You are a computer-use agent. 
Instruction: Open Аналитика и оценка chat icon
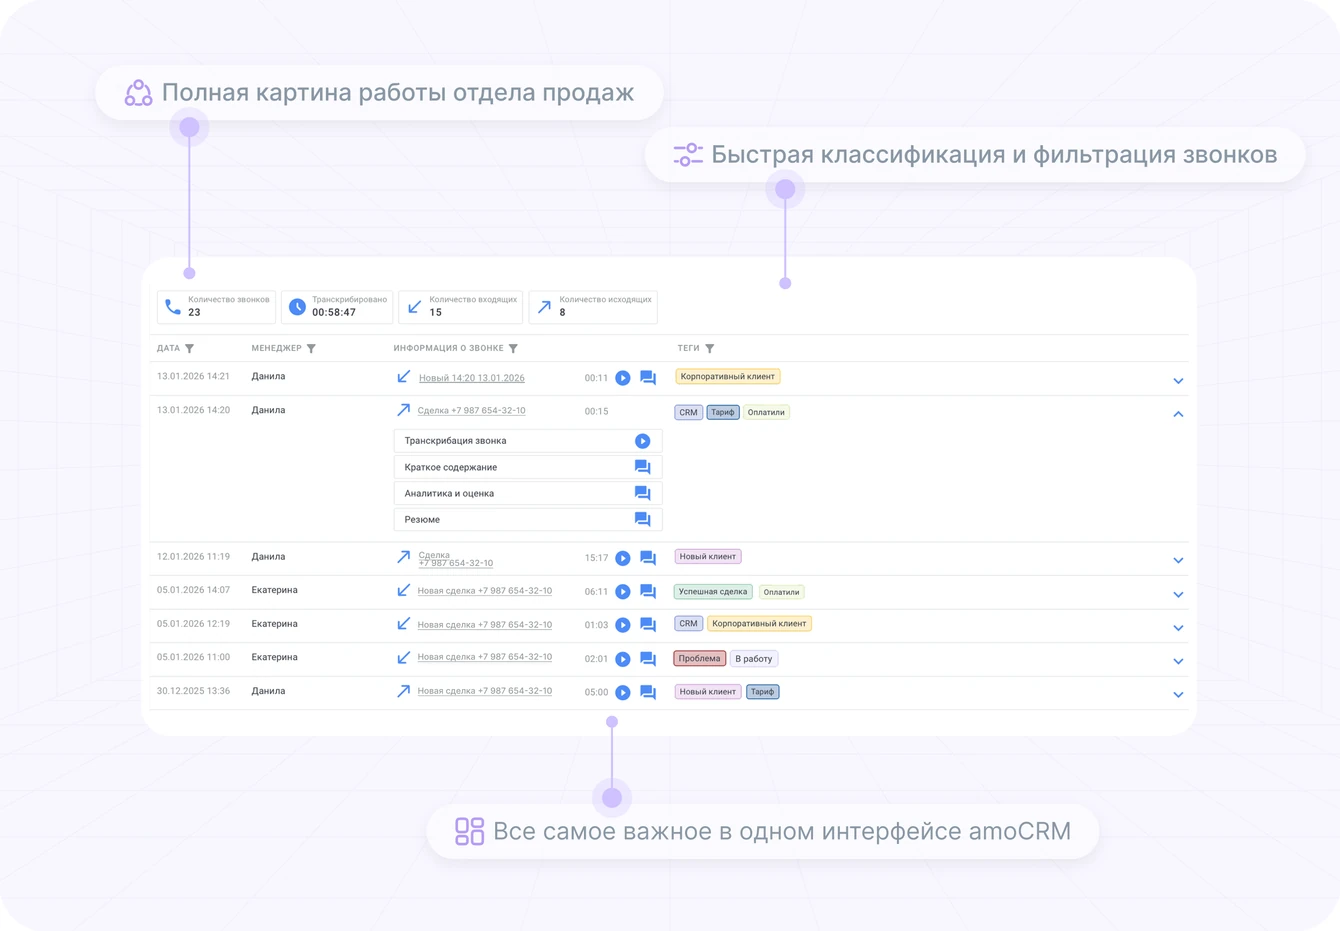tap(642, 493)
